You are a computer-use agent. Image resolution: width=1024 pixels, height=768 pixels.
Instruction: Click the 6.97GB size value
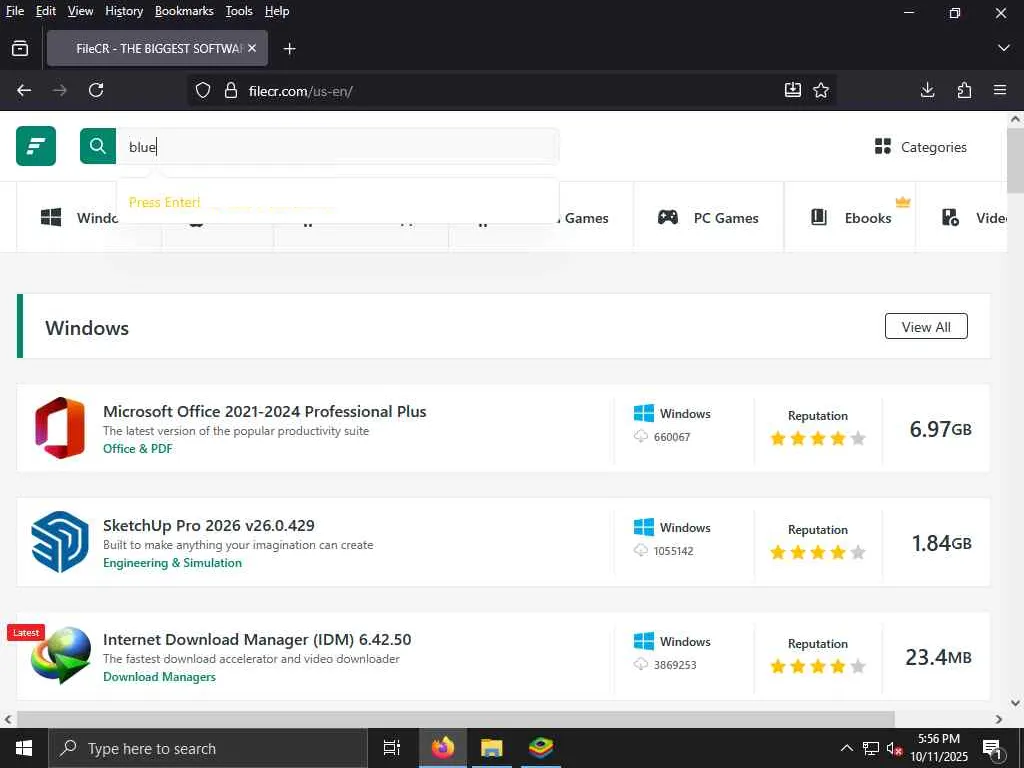coord(940,428)
